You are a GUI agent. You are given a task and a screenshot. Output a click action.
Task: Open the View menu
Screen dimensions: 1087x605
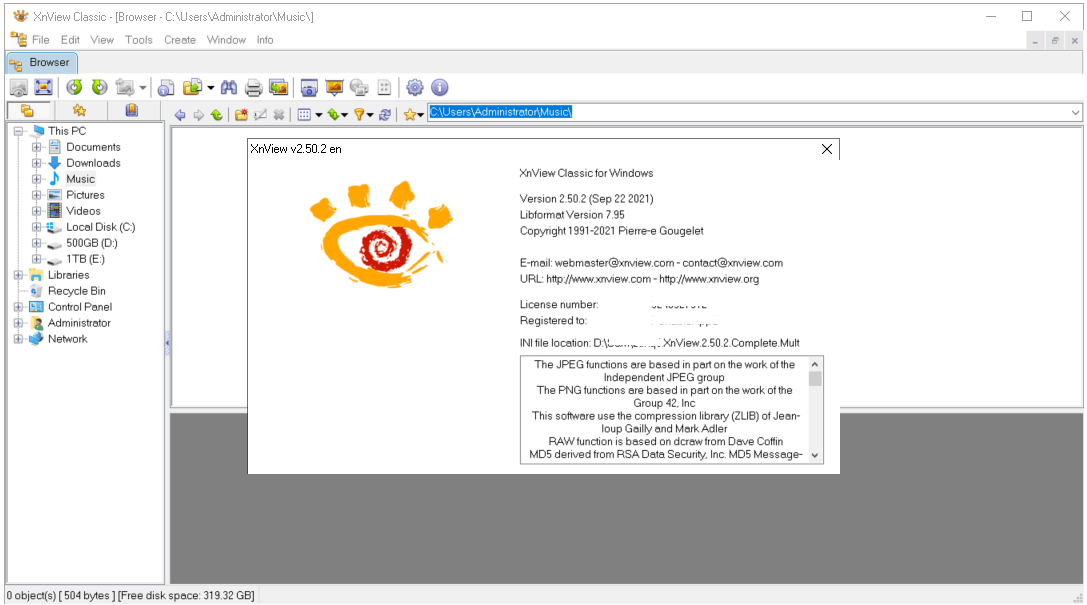(x=102, y=40)
